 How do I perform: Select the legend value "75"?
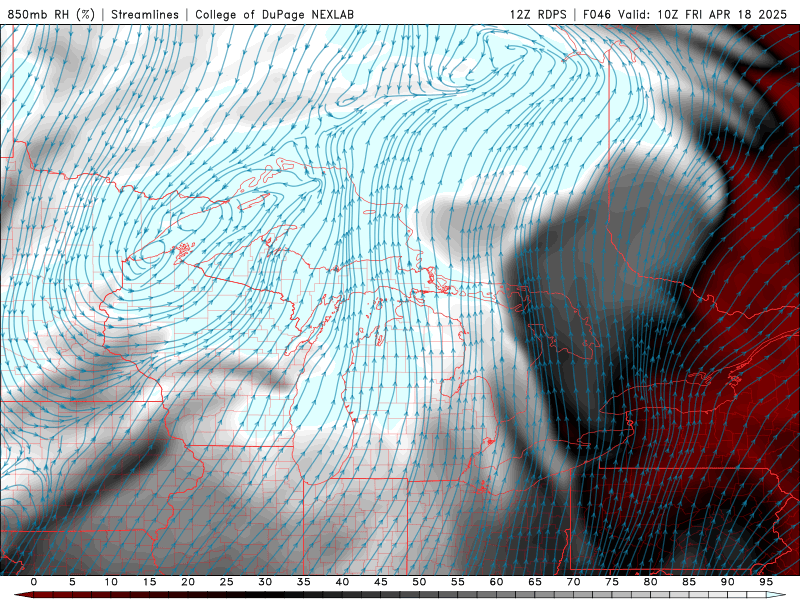click(x=612, y=582)
